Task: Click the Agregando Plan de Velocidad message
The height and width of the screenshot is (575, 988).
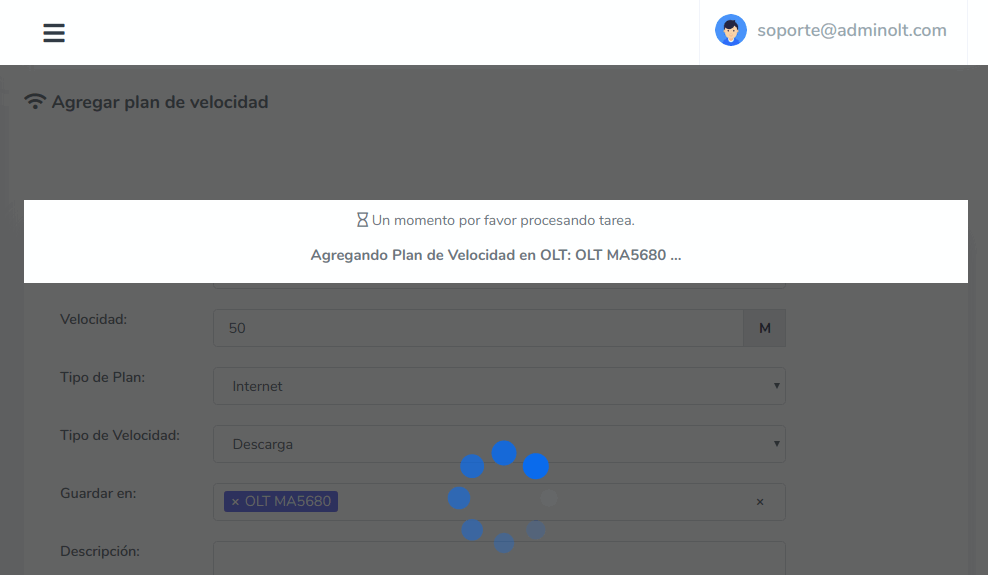Action: (x=496, y=254)
